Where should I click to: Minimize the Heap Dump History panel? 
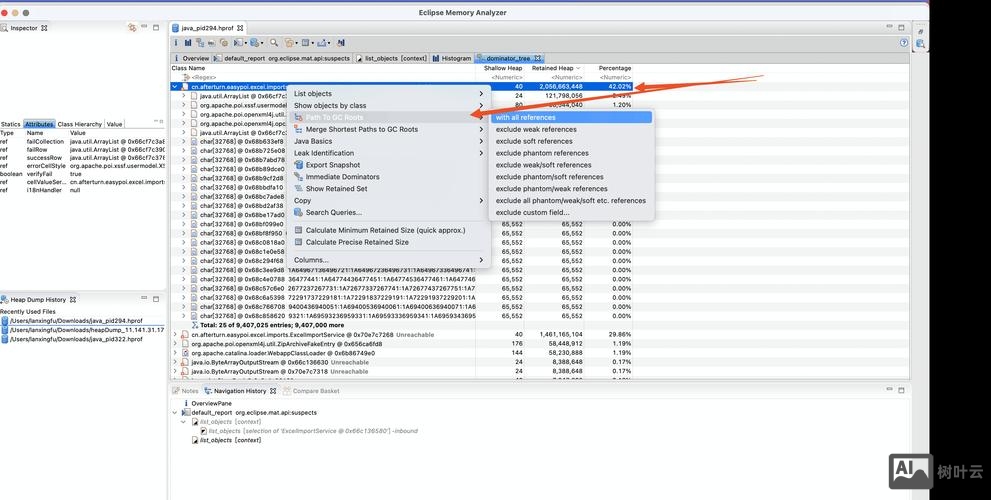[x=146, y=299]
